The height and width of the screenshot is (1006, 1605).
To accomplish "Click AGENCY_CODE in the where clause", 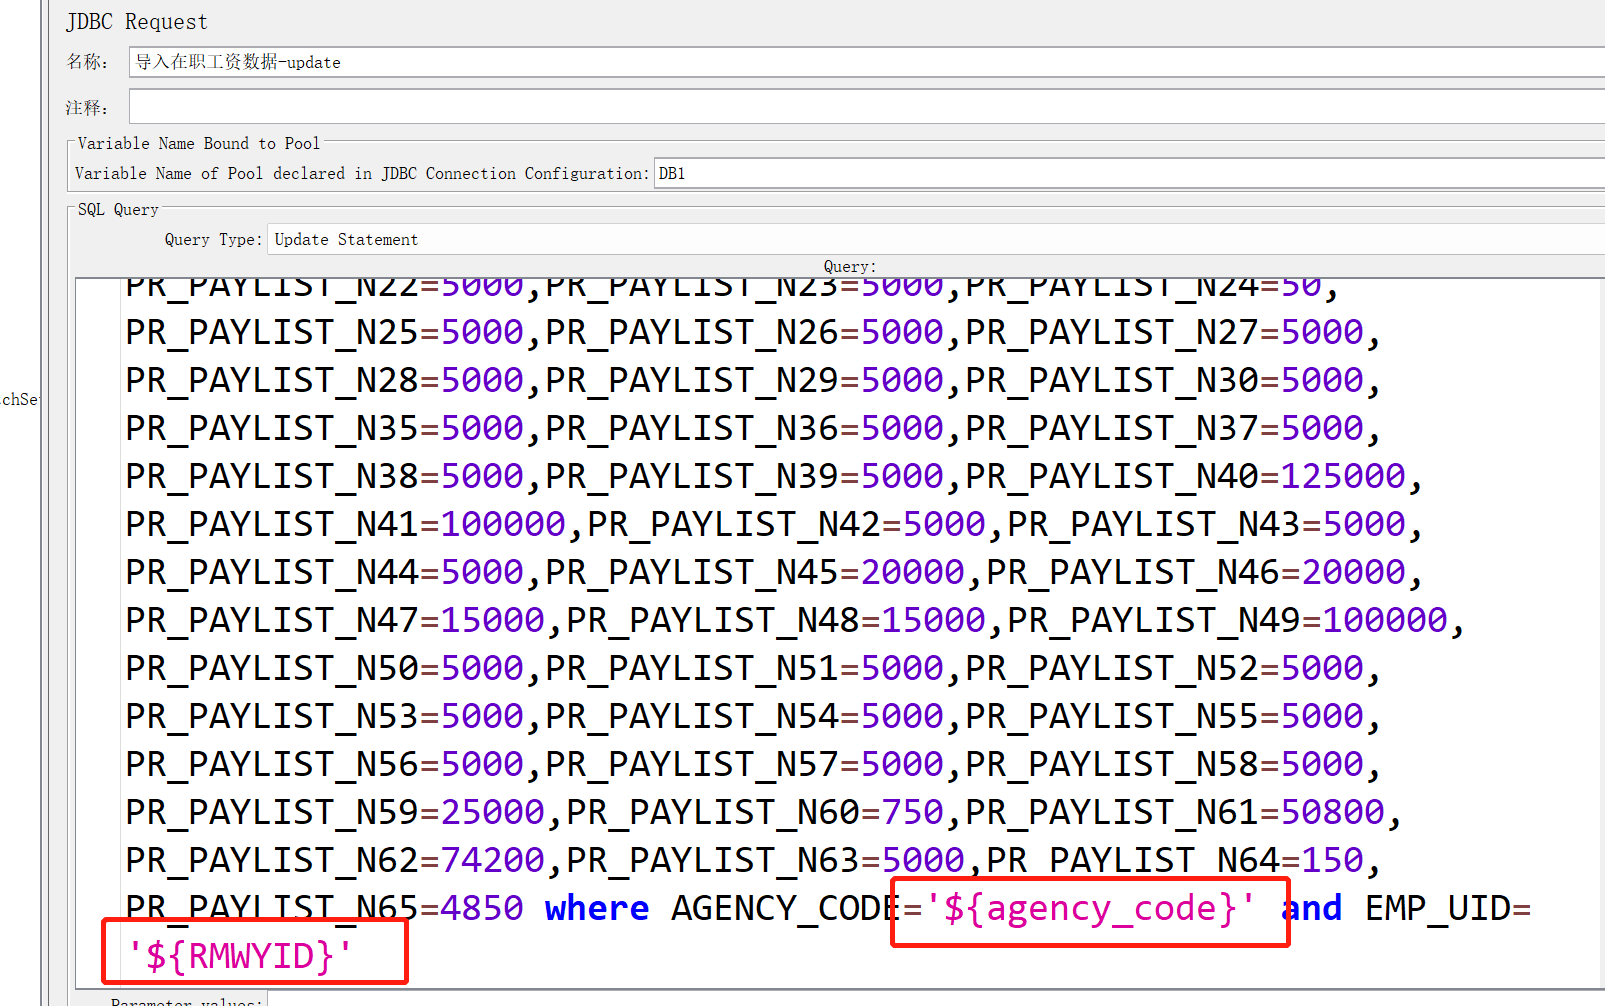I will point(786,908).
